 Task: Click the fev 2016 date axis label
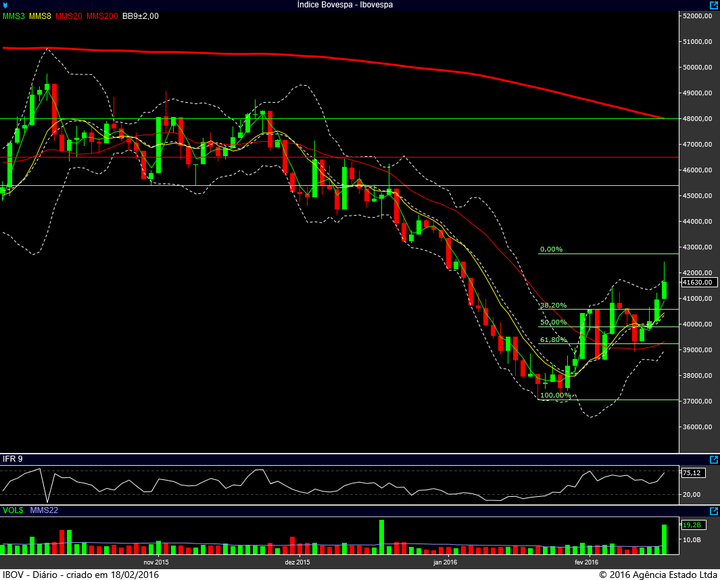586,562
